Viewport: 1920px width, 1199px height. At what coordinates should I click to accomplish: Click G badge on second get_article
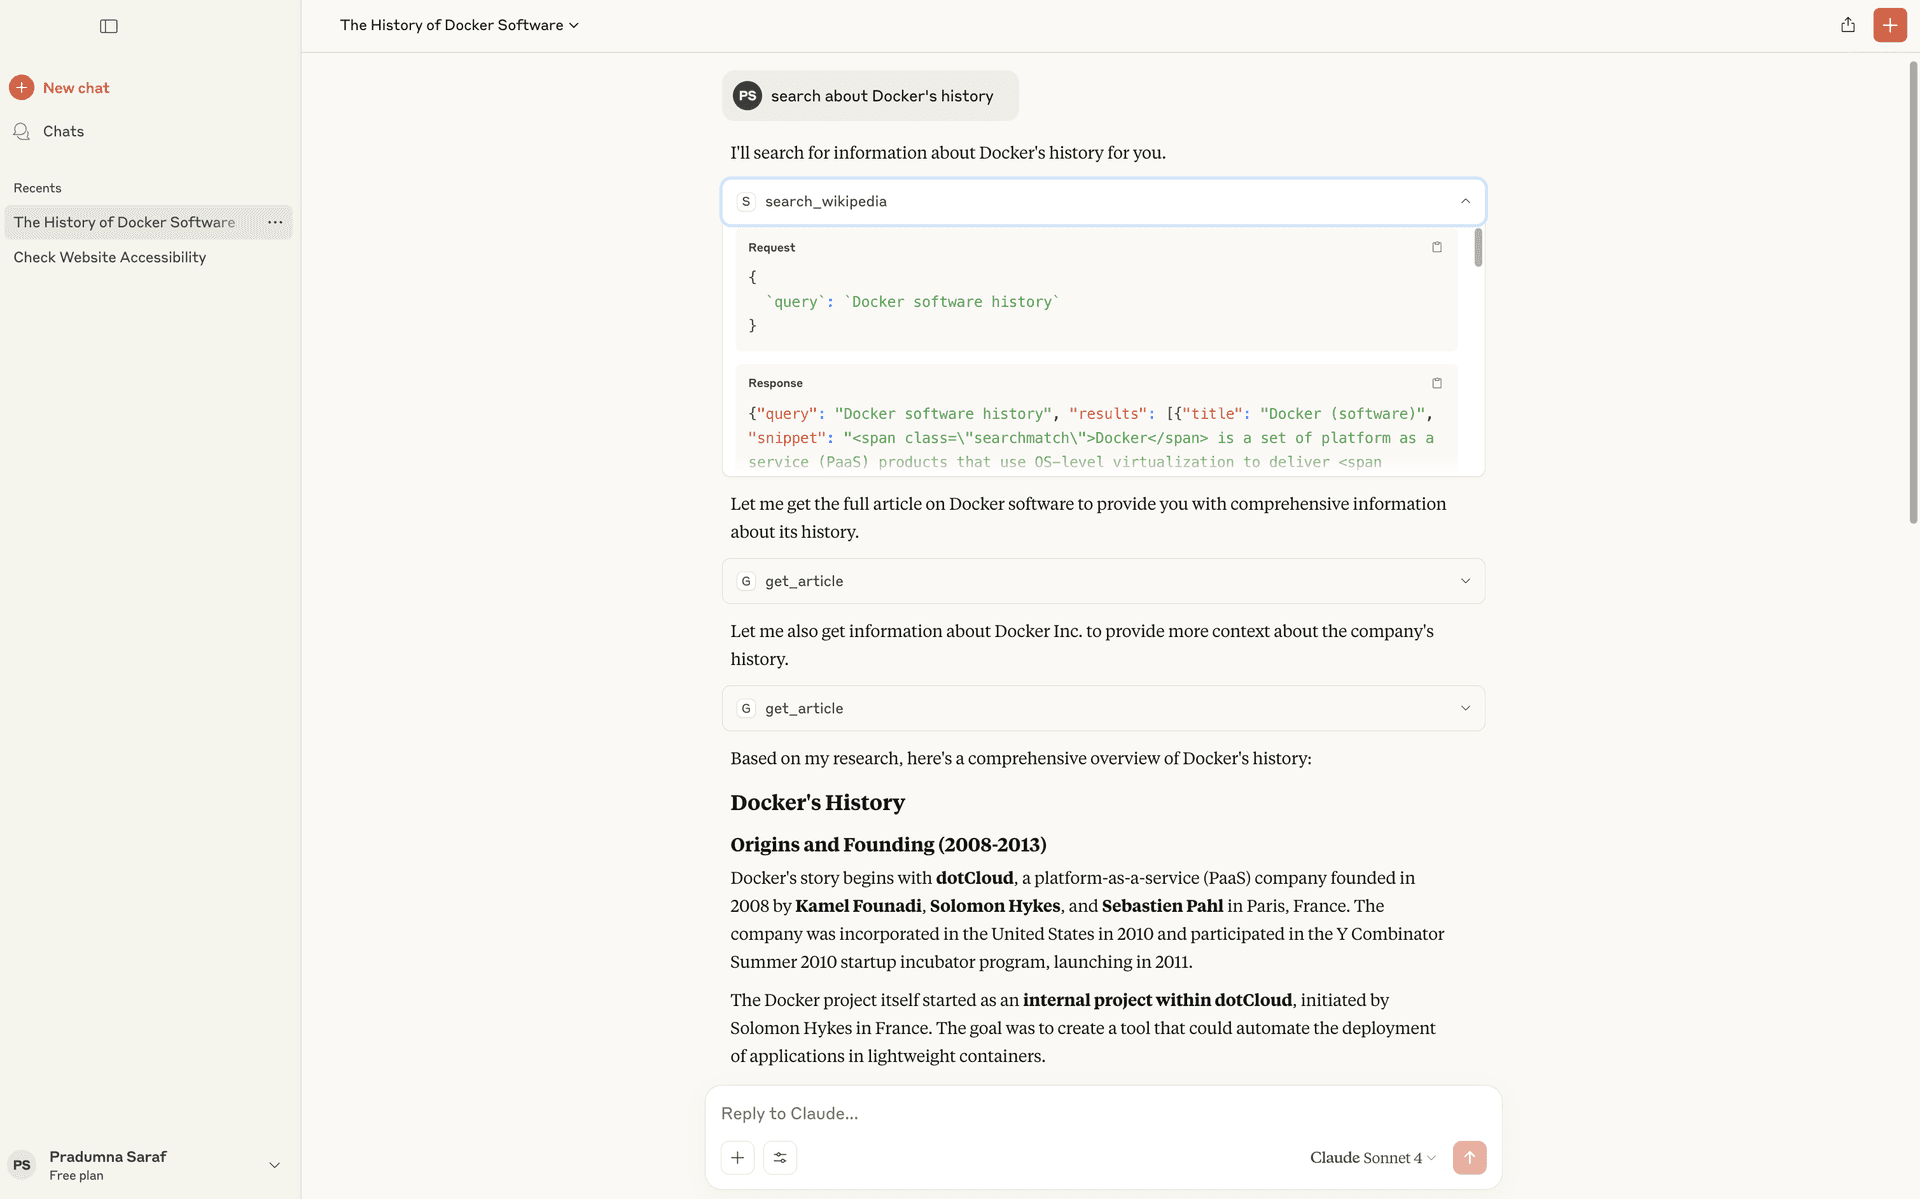click(746, 708)
